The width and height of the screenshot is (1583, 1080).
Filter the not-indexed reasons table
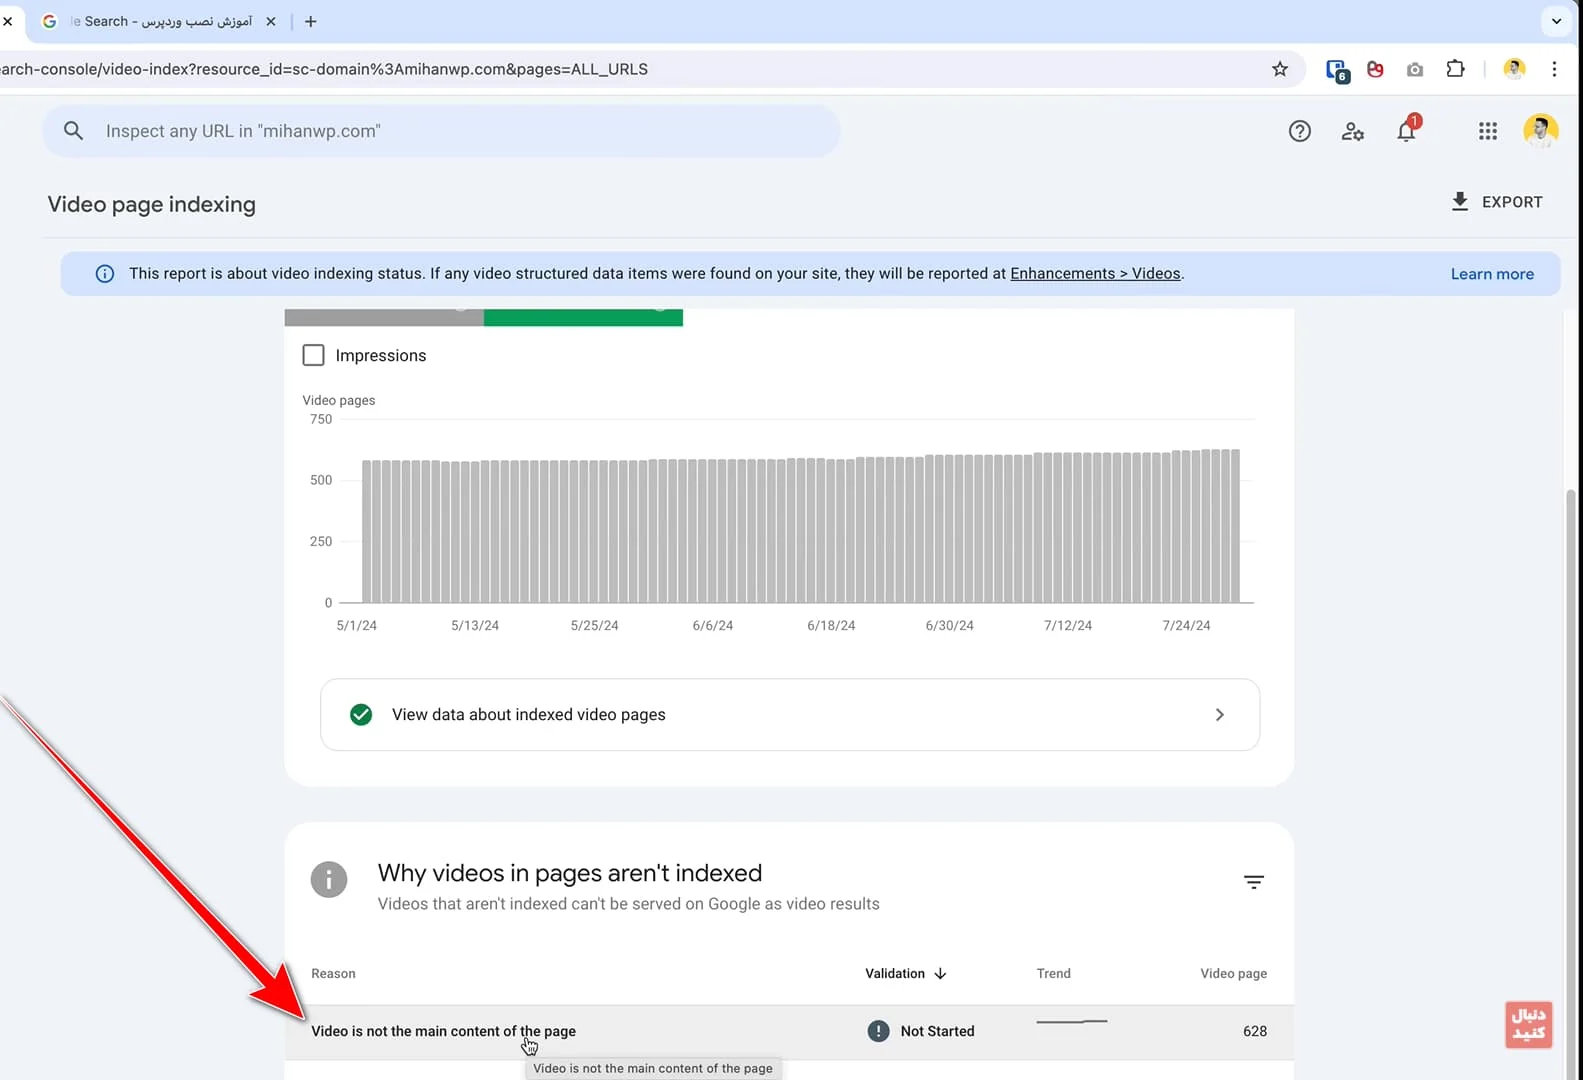pos(1253,882)
